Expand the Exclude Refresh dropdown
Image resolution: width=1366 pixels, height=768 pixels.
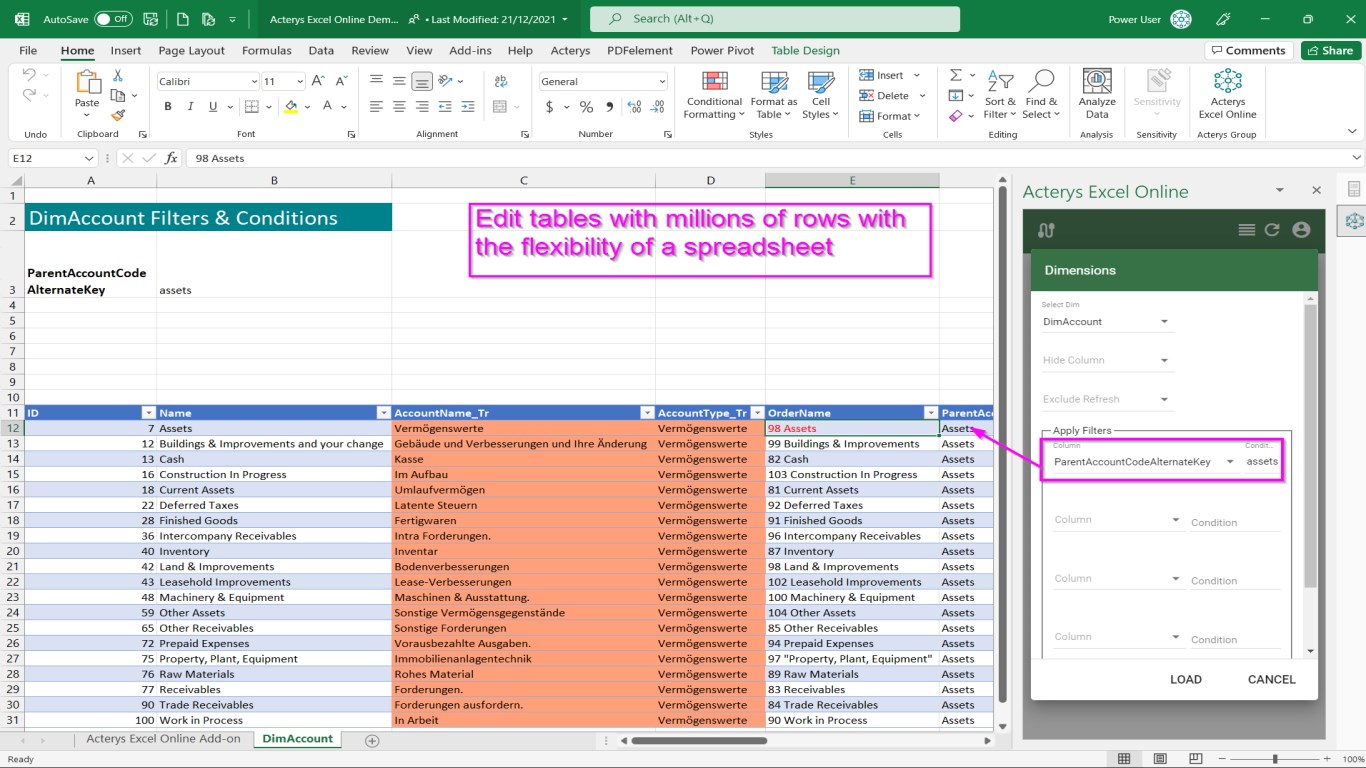[1106, 399]
